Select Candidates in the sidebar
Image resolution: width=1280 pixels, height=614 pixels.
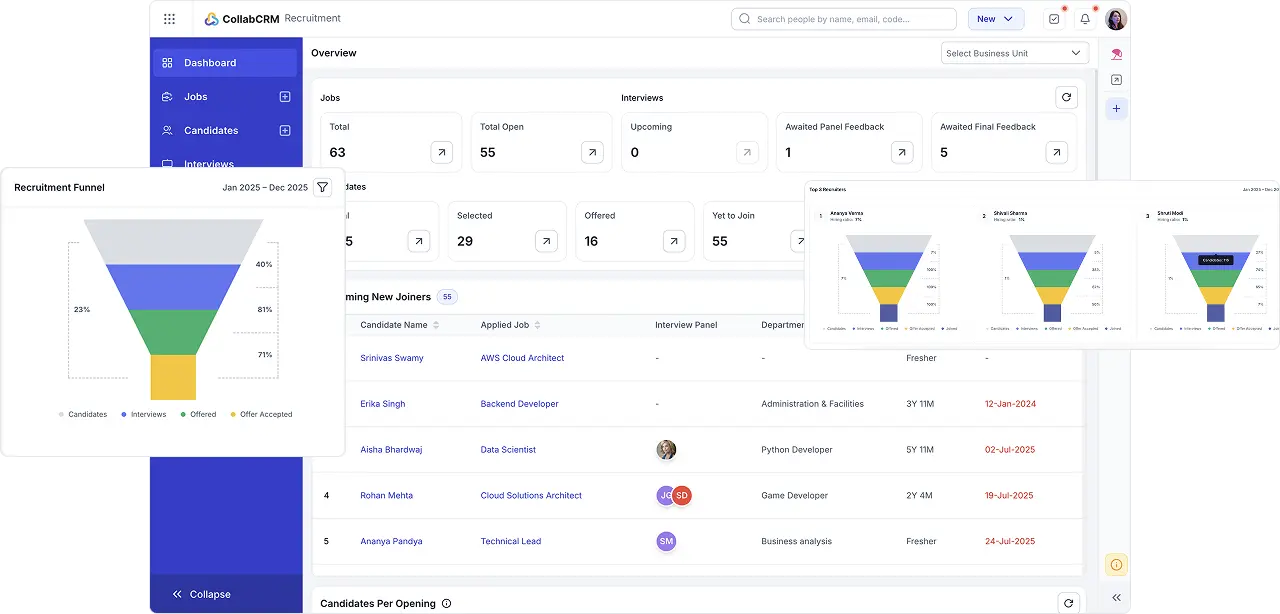(210, 130)
